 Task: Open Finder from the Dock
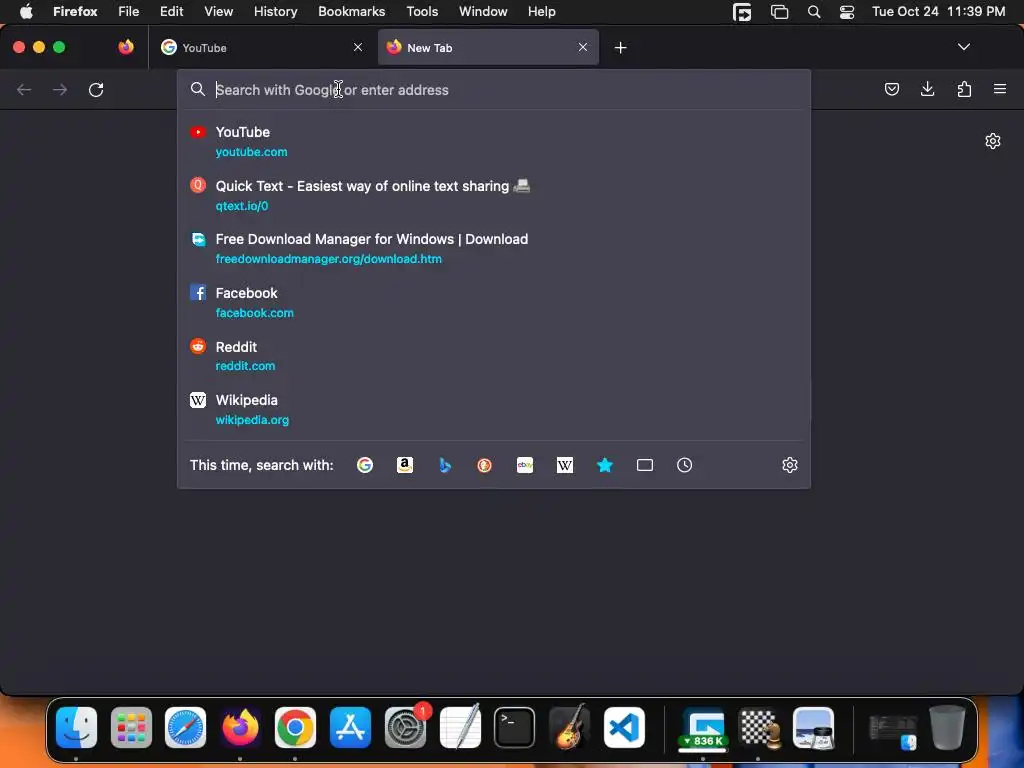(x=76, y=727)
